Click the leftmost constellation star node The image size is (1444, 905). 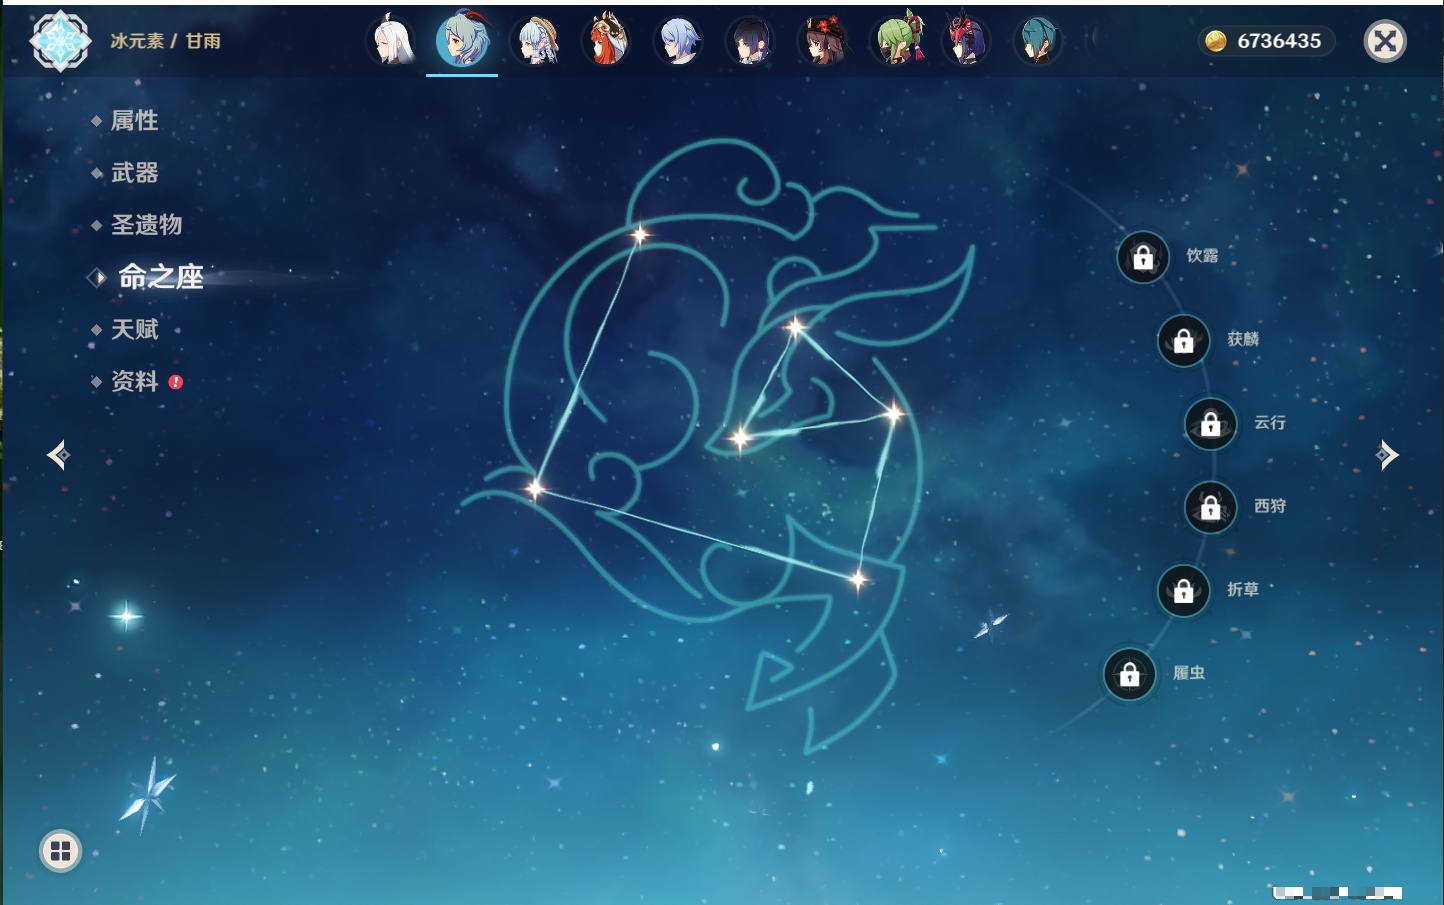click(x=536, y=489)
